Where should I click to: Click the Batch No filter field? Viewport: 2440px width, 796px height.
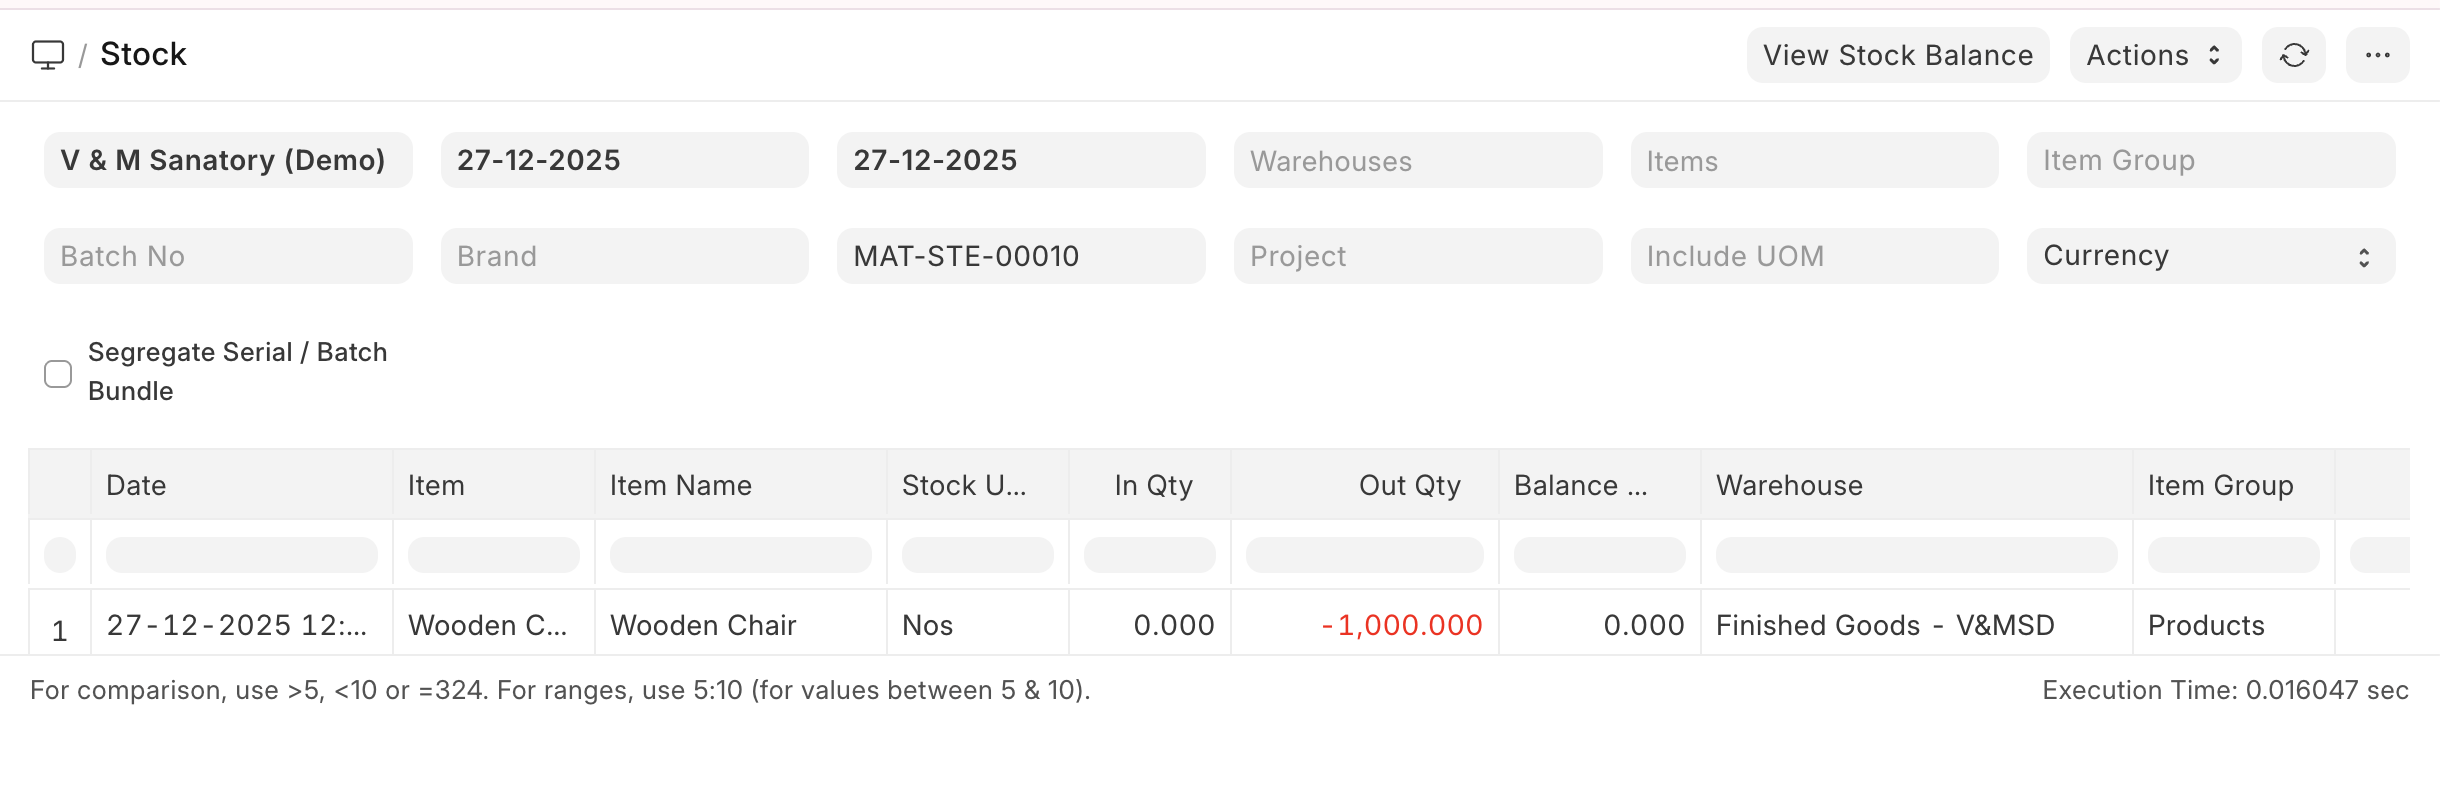[227, 256]
